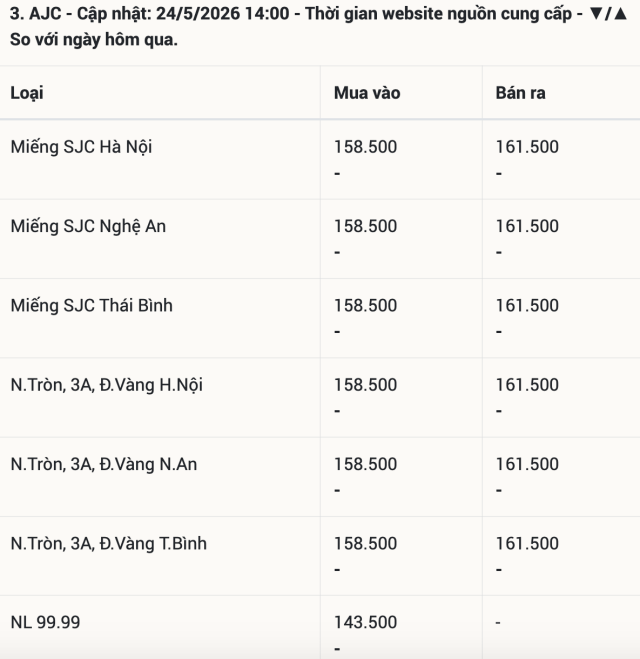Screen dimensions: 640x659
Task: Click the Mua vào column header
Action: (x=367, y=93)
